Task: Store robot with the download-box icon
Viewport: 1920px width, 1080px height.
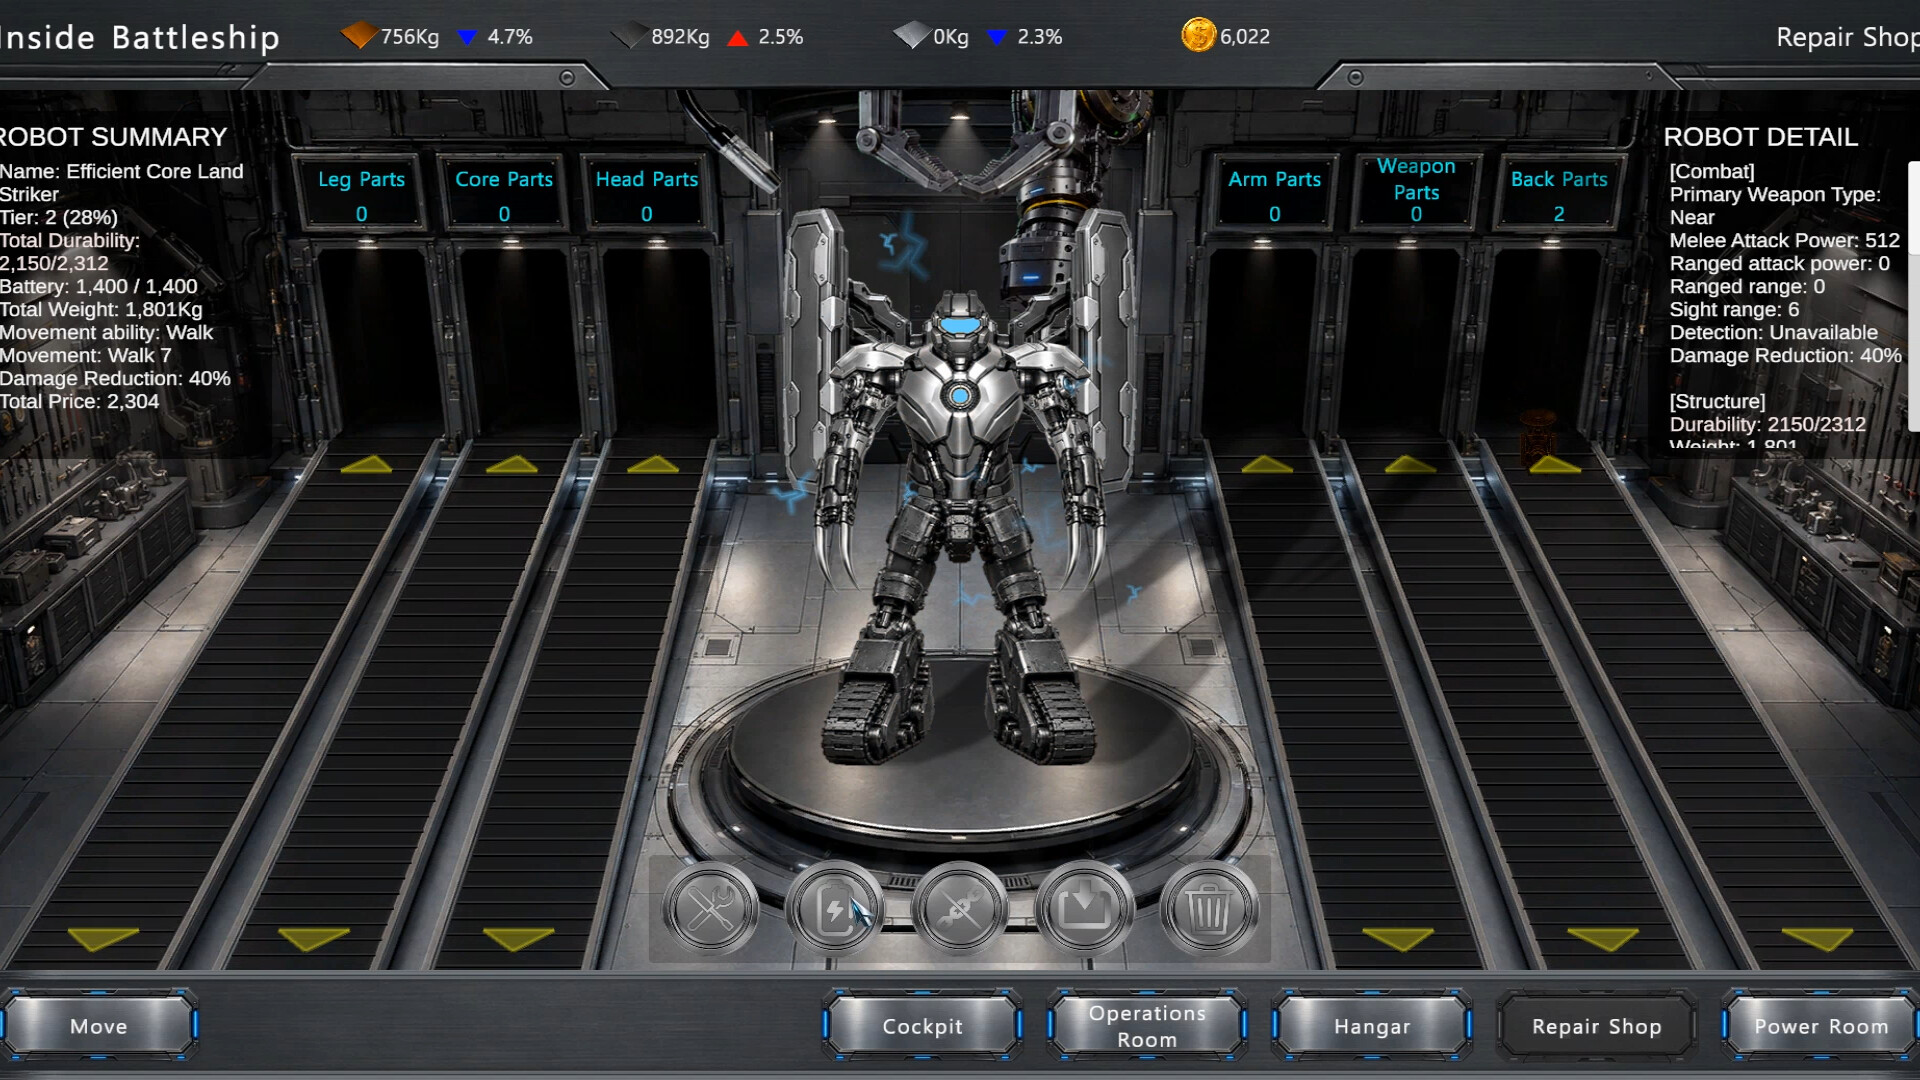Action: (1084, 909)
